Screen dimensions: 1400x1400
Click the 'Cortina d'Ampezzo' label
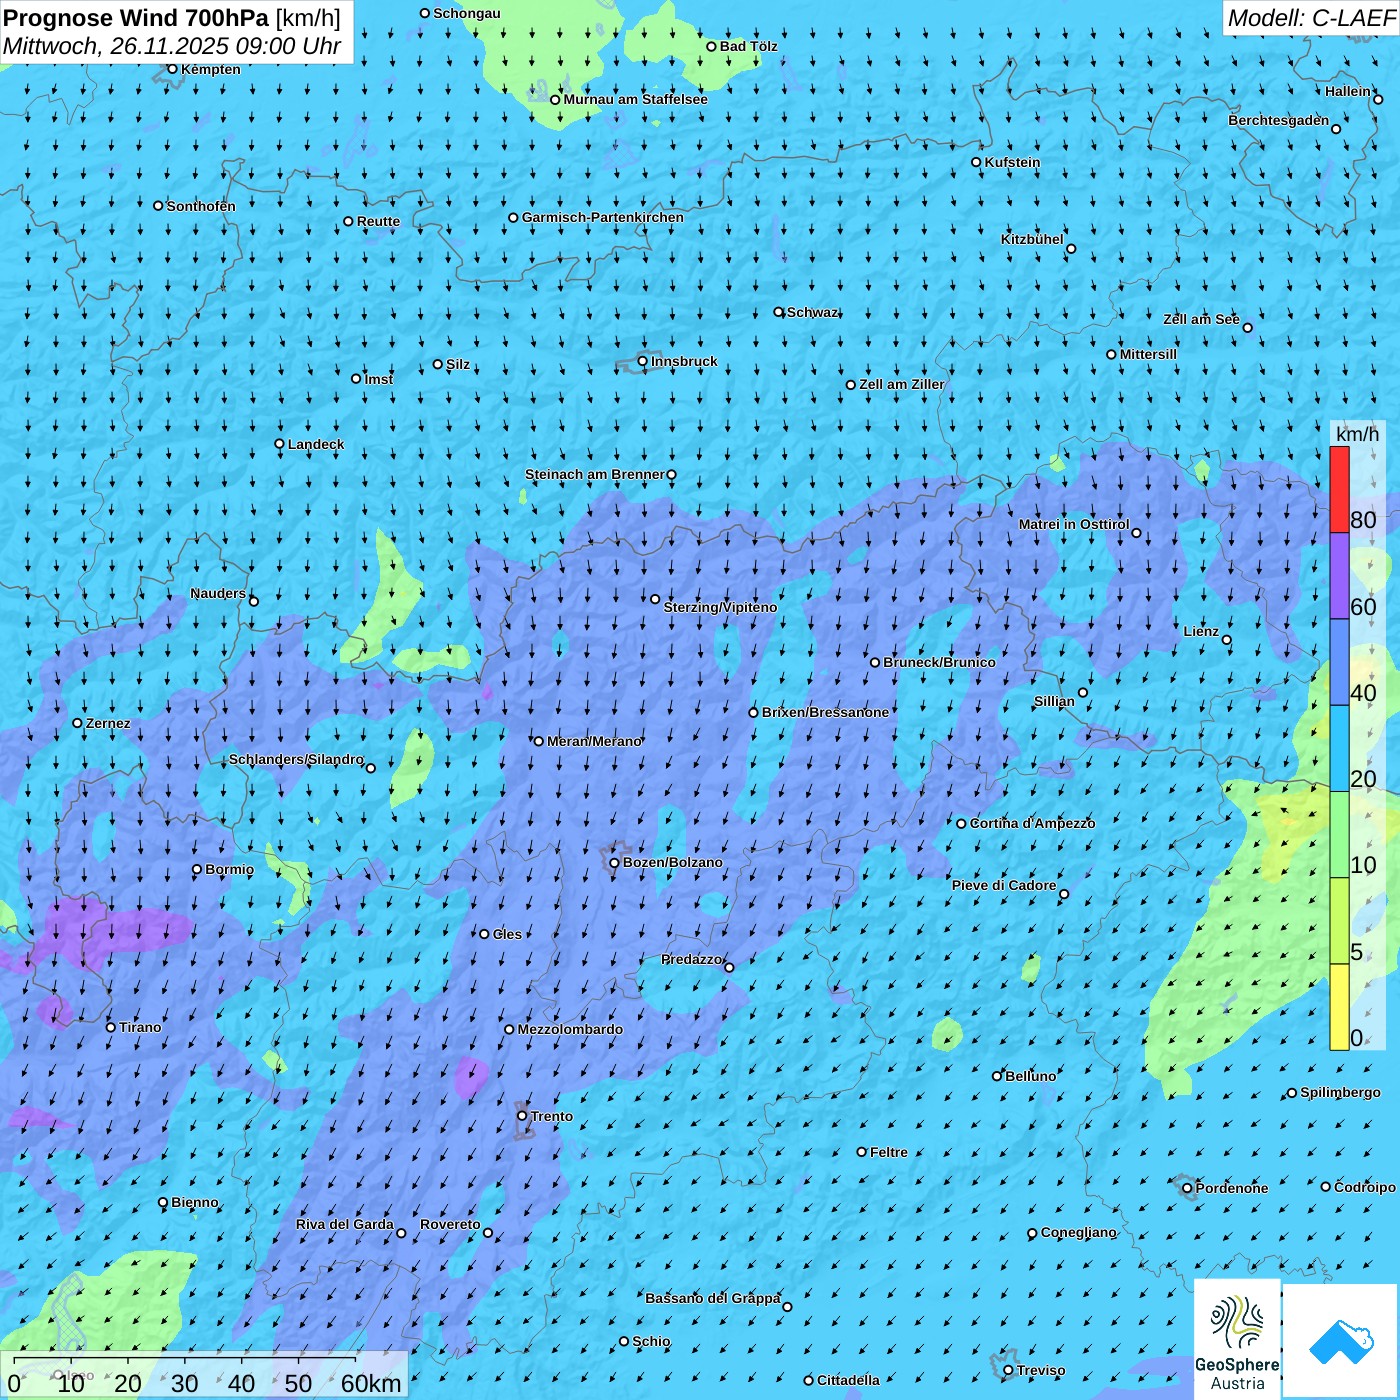[x=1032, y=823]
